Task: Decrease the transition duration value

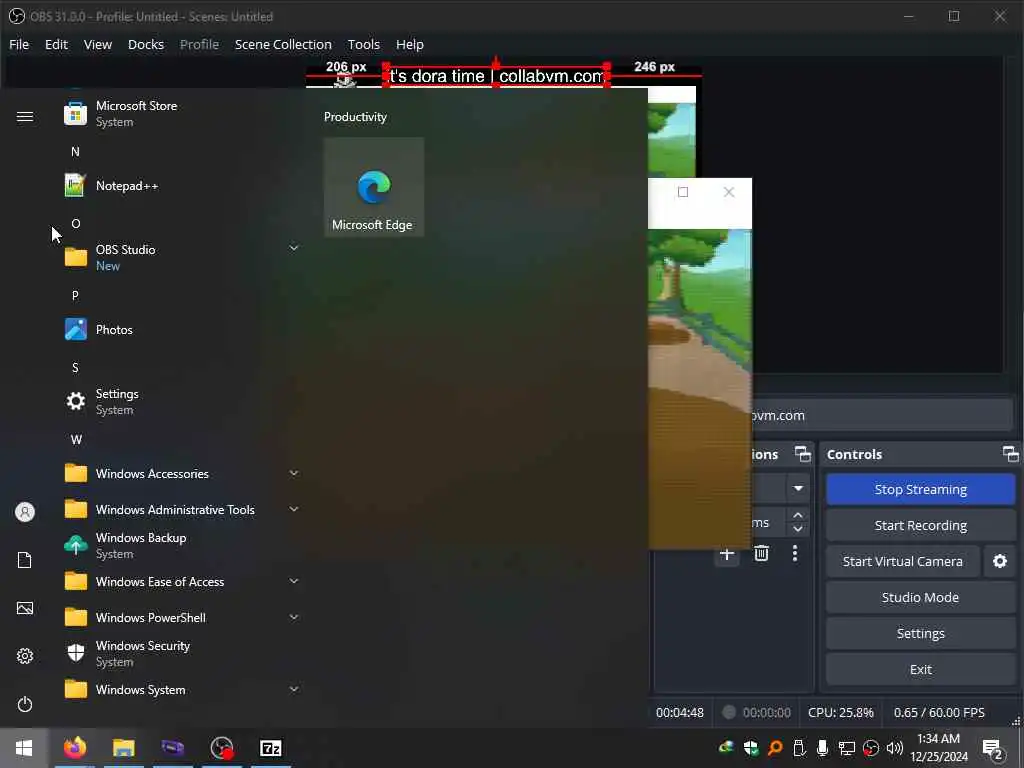Action: (798, 530)
